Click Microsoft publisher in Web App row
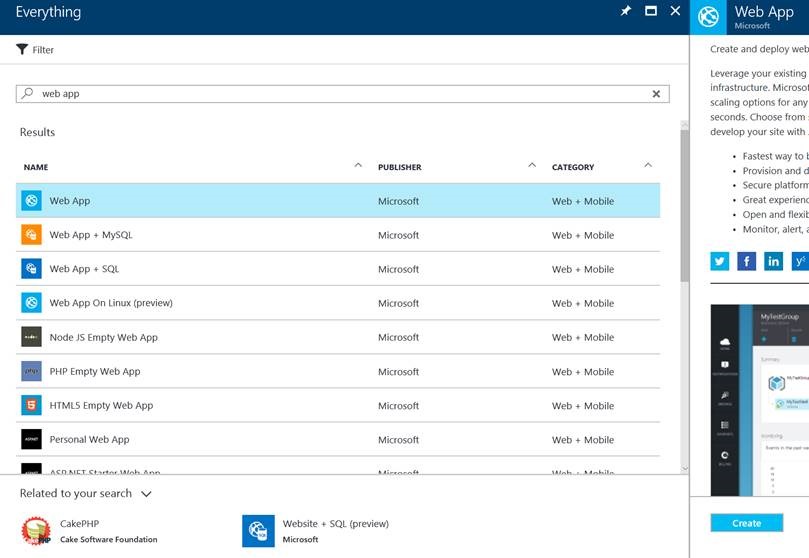Viewport: 809px width, 558px height. [398, 201]
